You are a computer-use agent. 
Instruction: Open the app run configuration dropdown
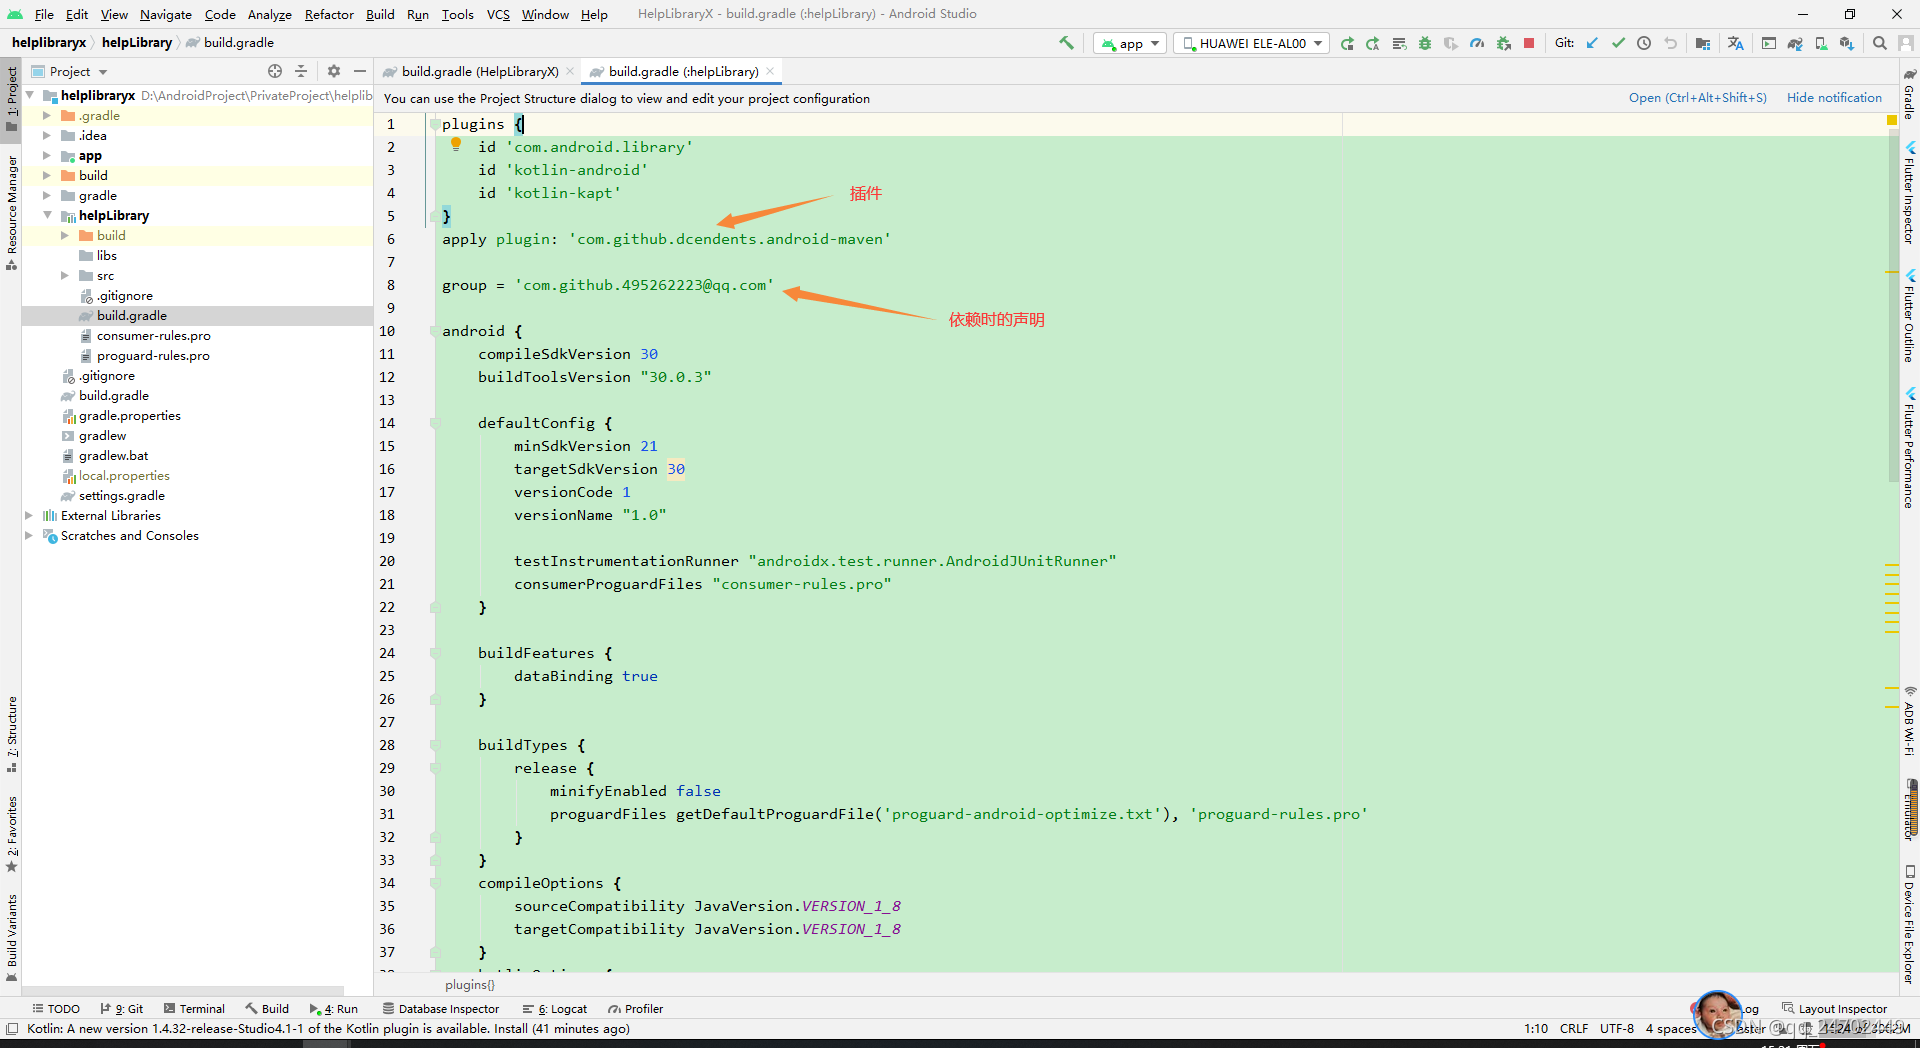pos(1130,43)
